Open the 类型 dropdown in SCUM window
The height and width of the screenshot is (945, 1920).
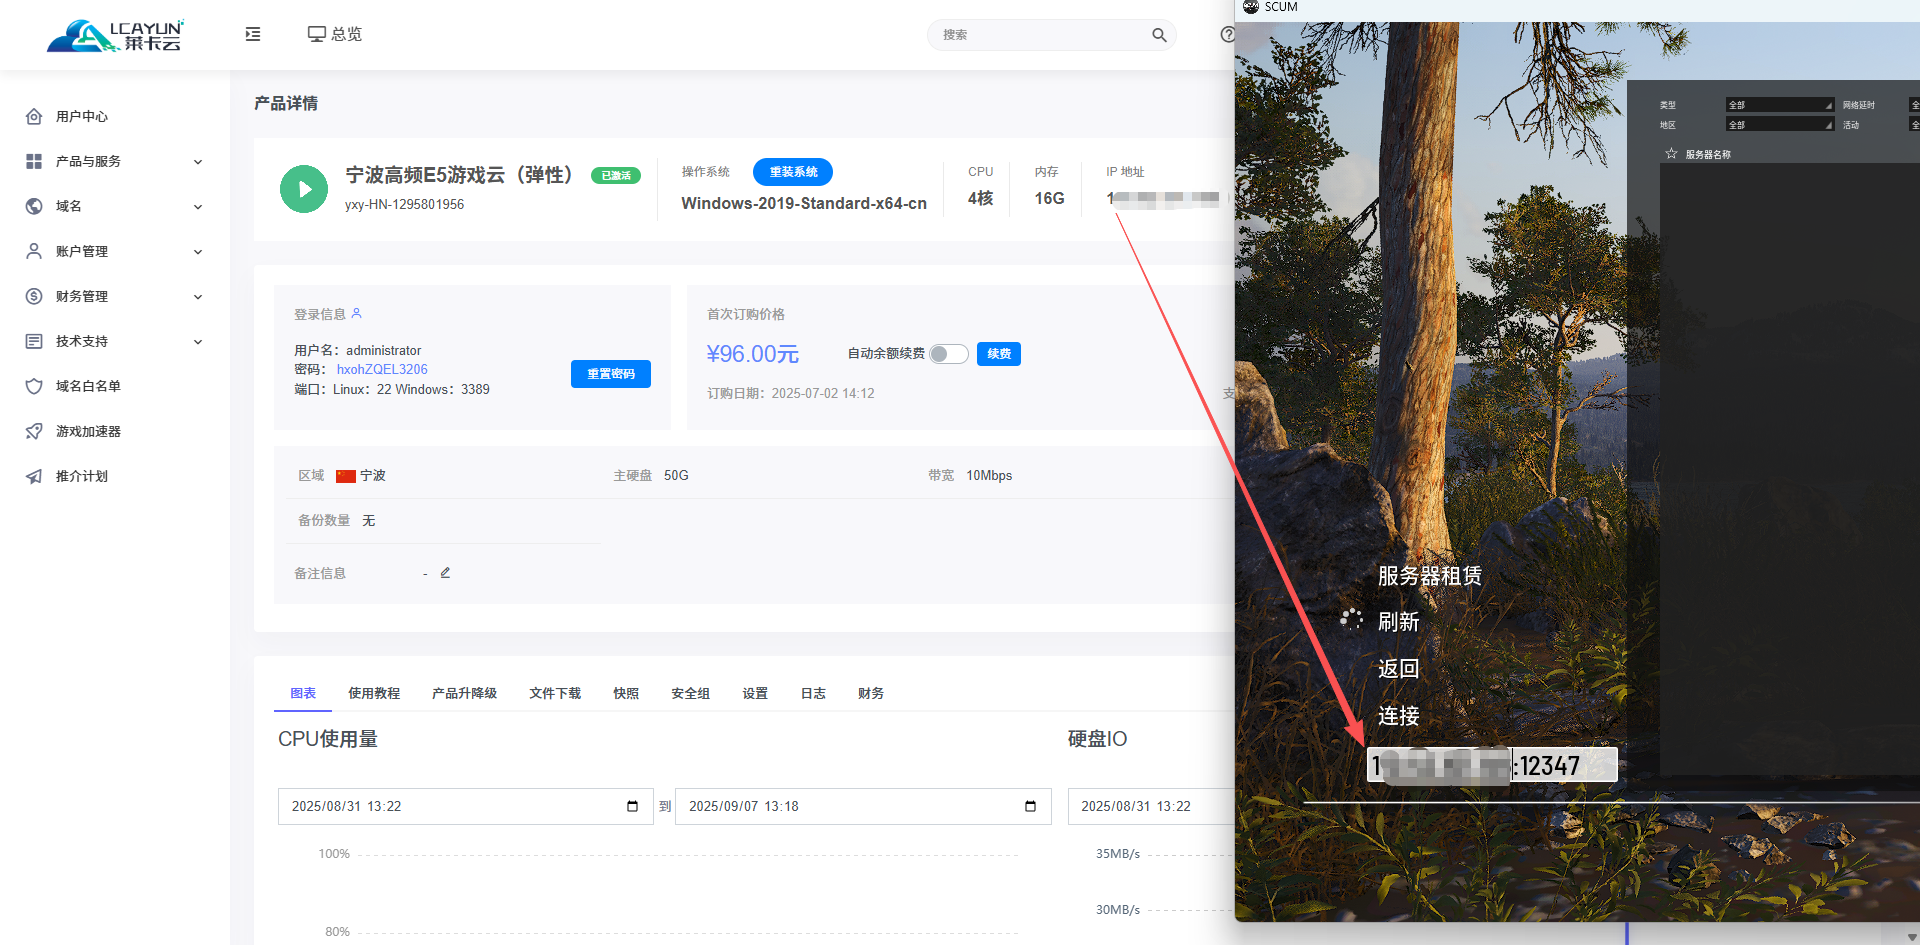tap(1780, 105)
